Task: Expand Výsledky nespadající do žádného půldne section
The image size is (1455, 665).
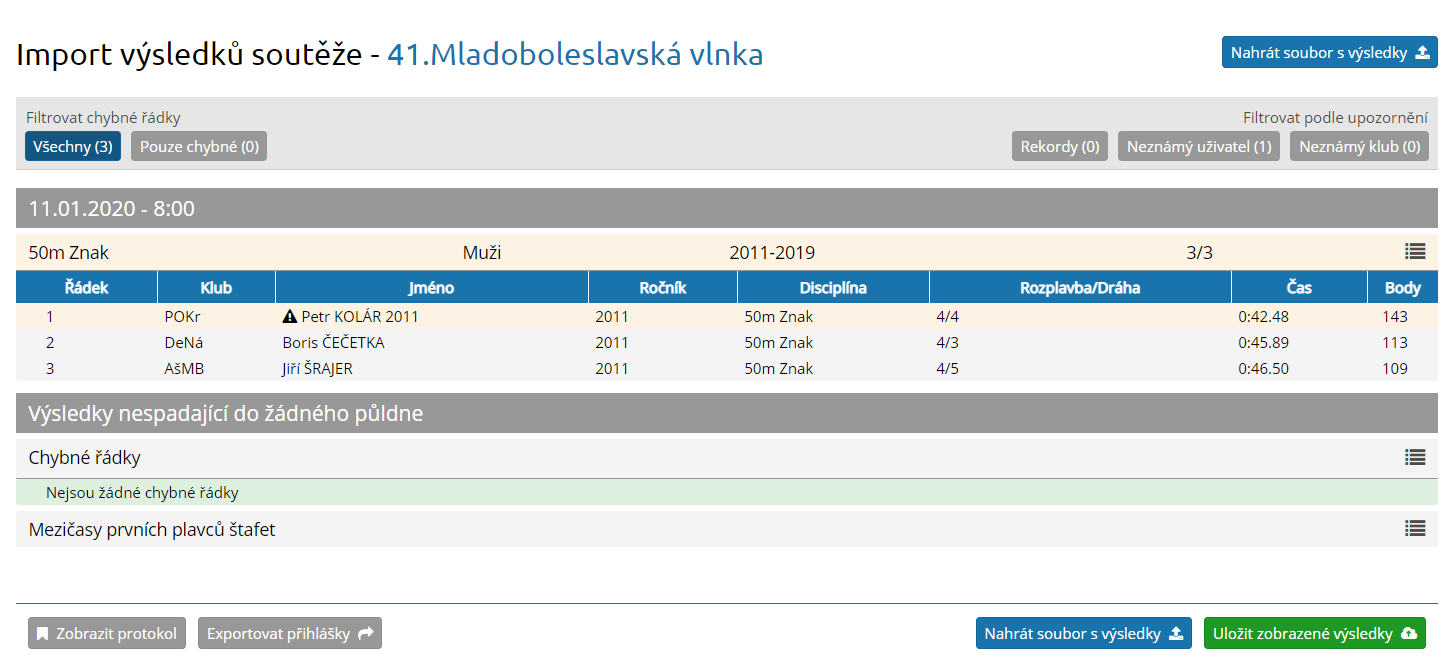Action: pyautogui.click(x=727, y=413)
